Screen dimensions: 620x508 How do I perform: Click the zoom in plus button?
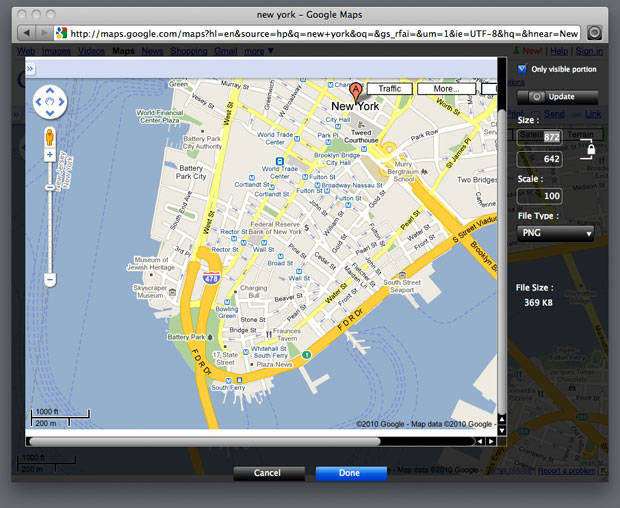(49, 156)
